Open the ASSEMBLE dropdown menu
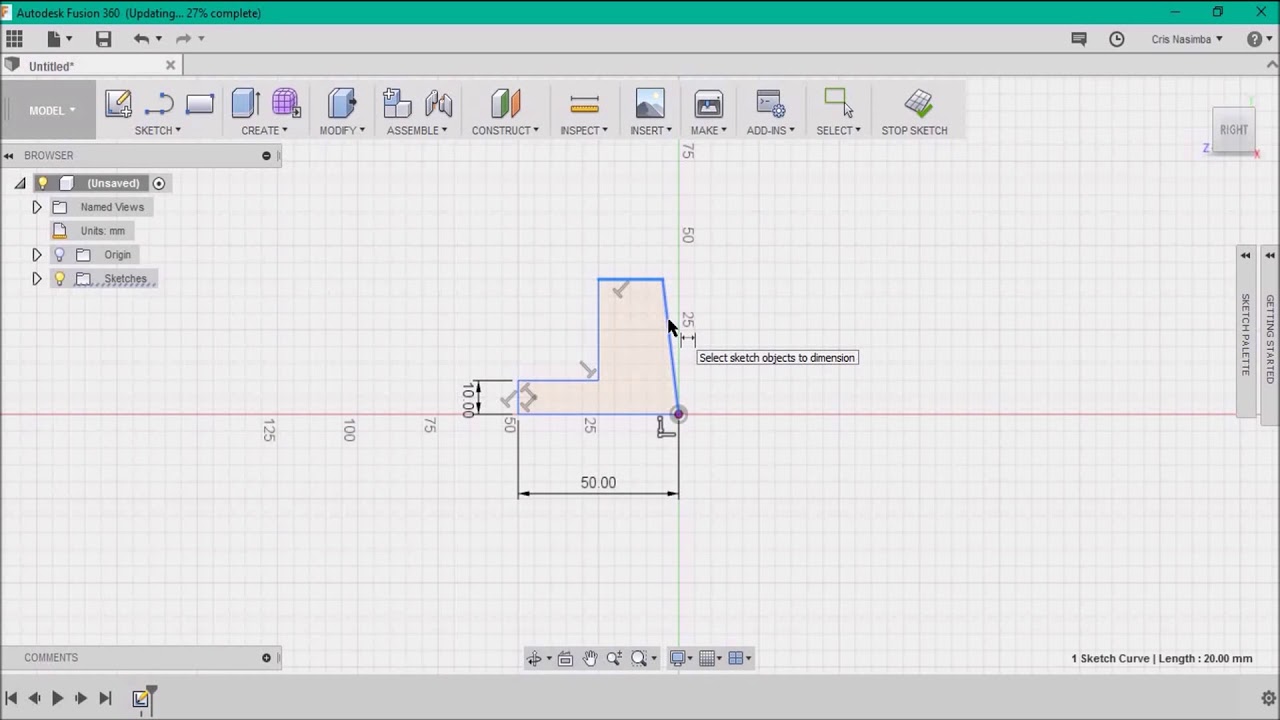This screenshot has width=1280, height=720. (x=417, y=130)
